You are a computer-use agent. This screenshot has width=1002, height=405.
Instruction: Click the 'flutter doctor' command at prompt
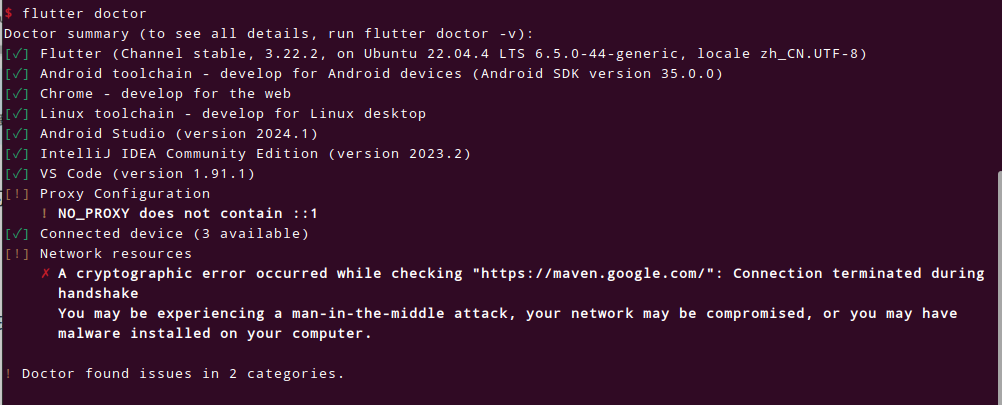point(84,13)
